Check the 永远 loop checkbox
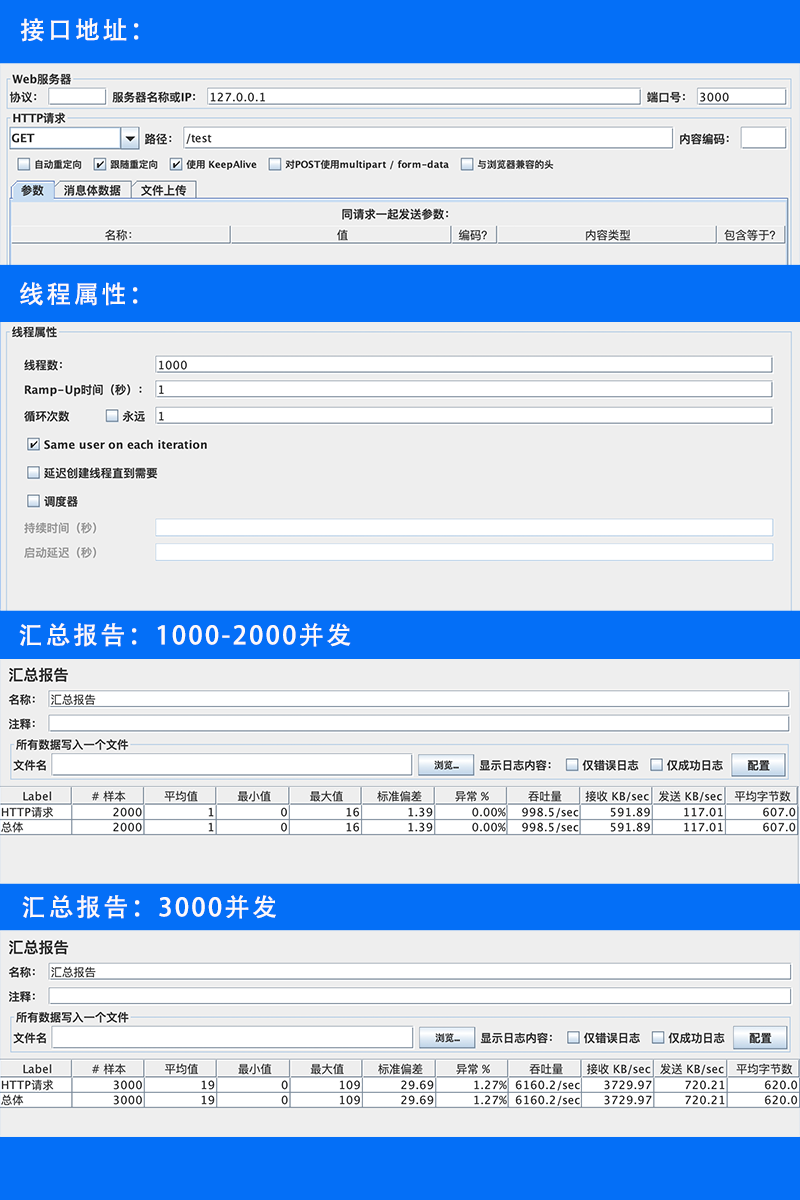Screen dimensions: 800x1200 112,415
